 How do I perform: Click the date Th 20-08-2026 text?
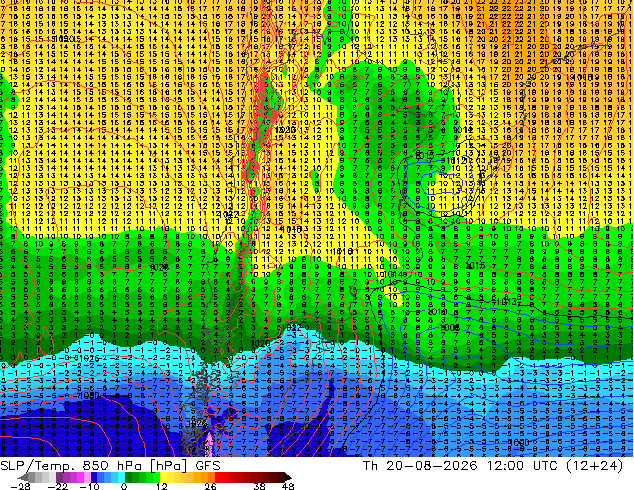click(x=420, y=465)
